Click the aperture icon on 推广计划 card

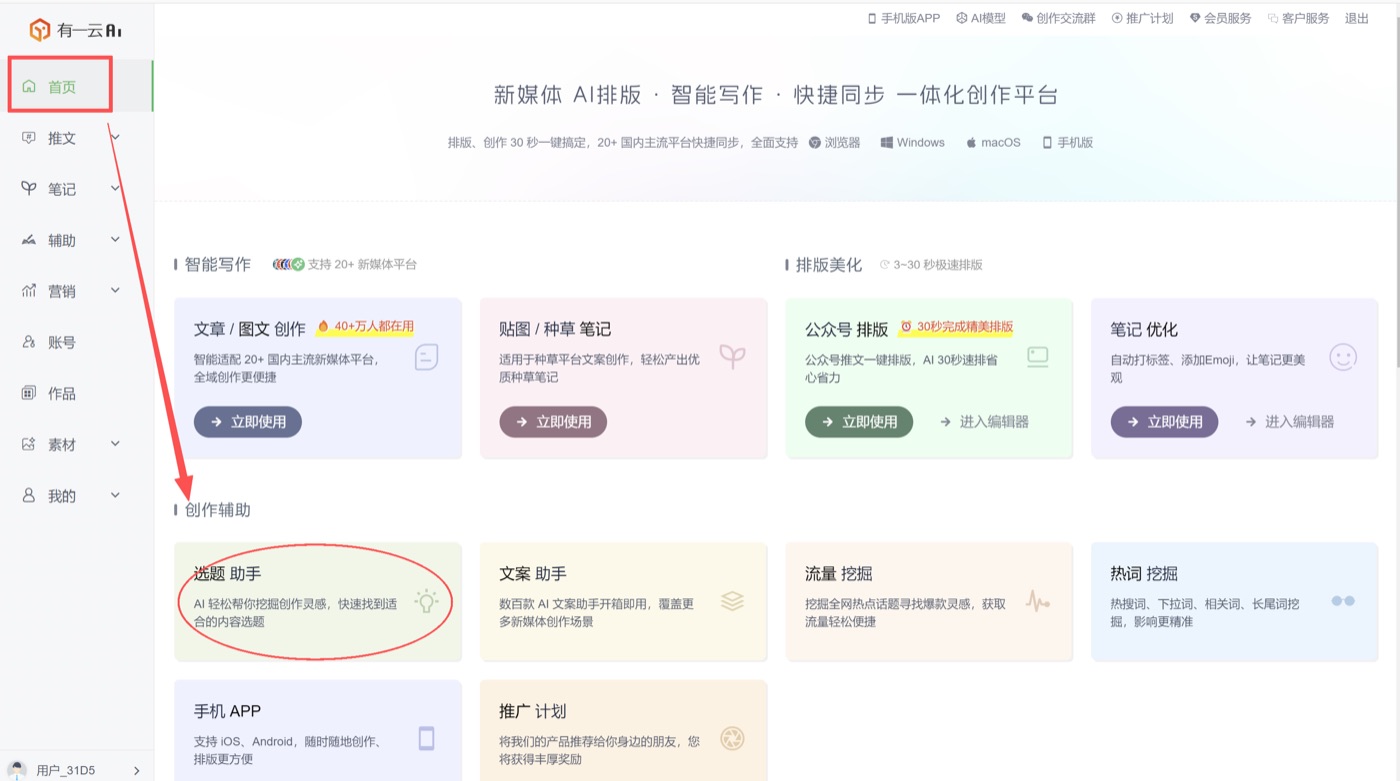click(x=733, y=738)
